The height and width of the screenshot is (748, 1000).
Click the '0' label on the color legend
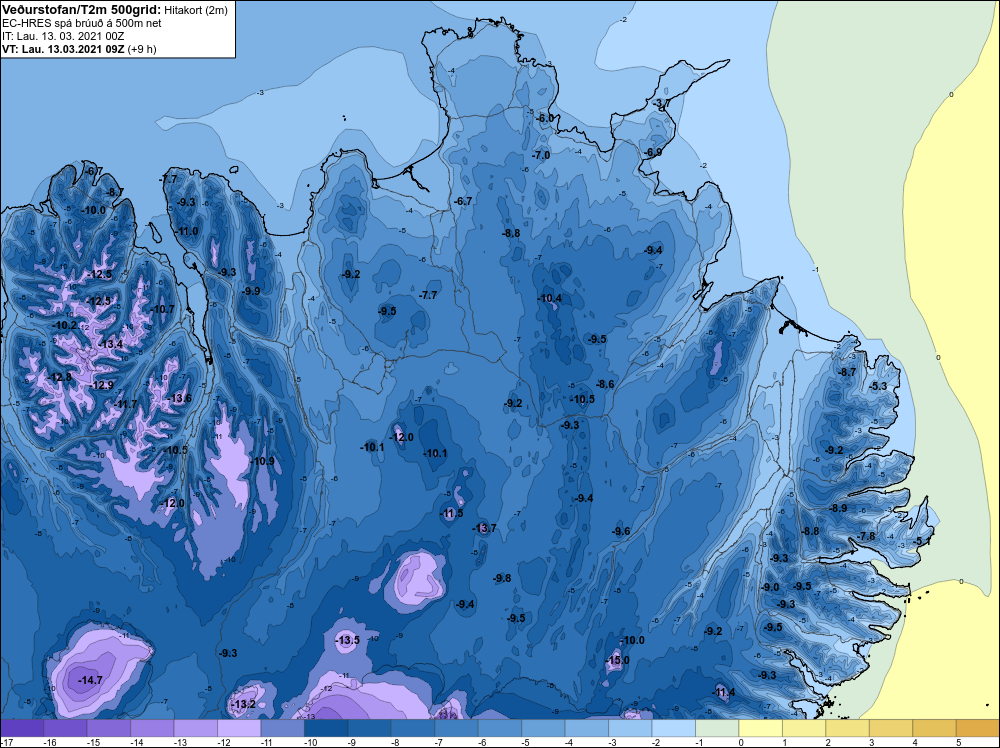pyautogui.click(x=740, y=742)
